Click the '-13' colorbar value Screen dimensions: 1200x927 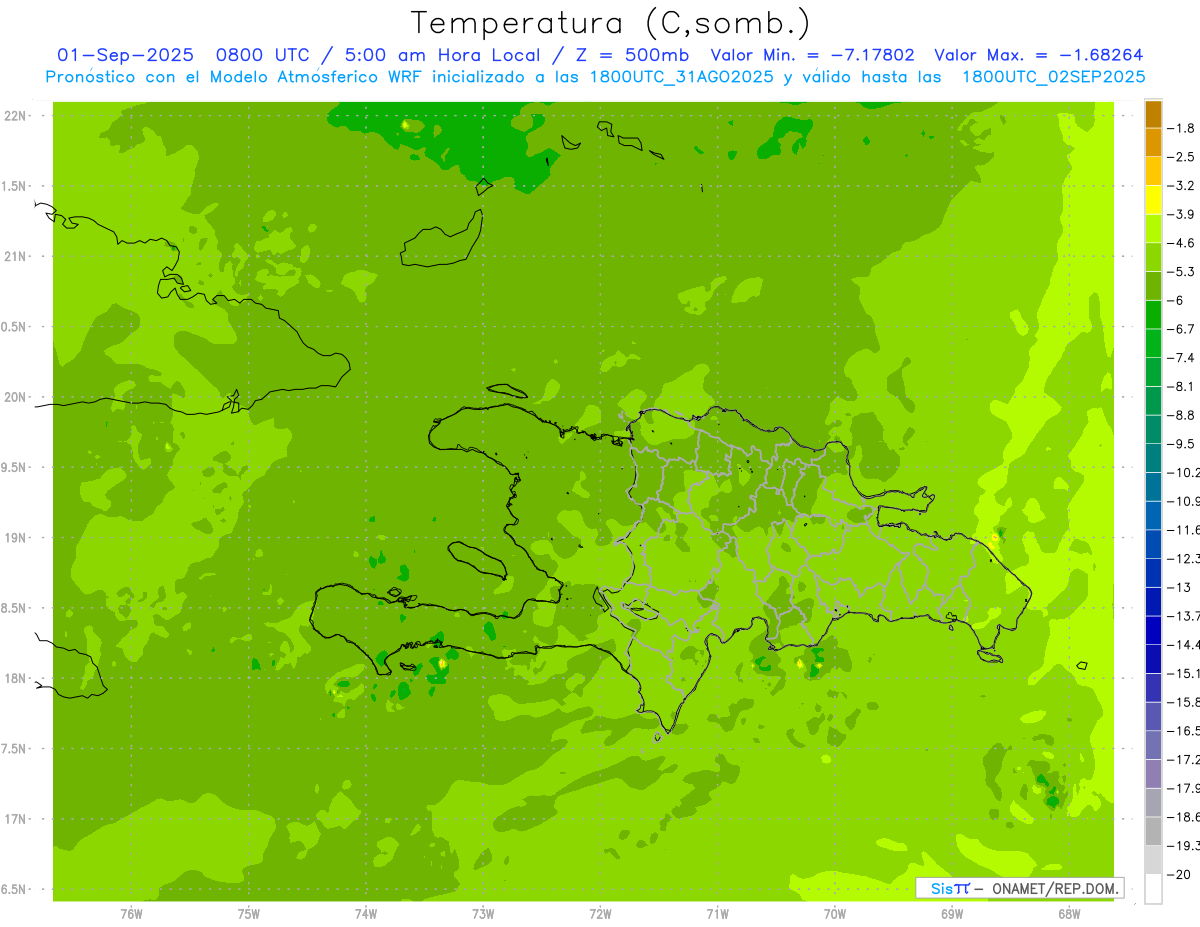[x=1180, y=587]
